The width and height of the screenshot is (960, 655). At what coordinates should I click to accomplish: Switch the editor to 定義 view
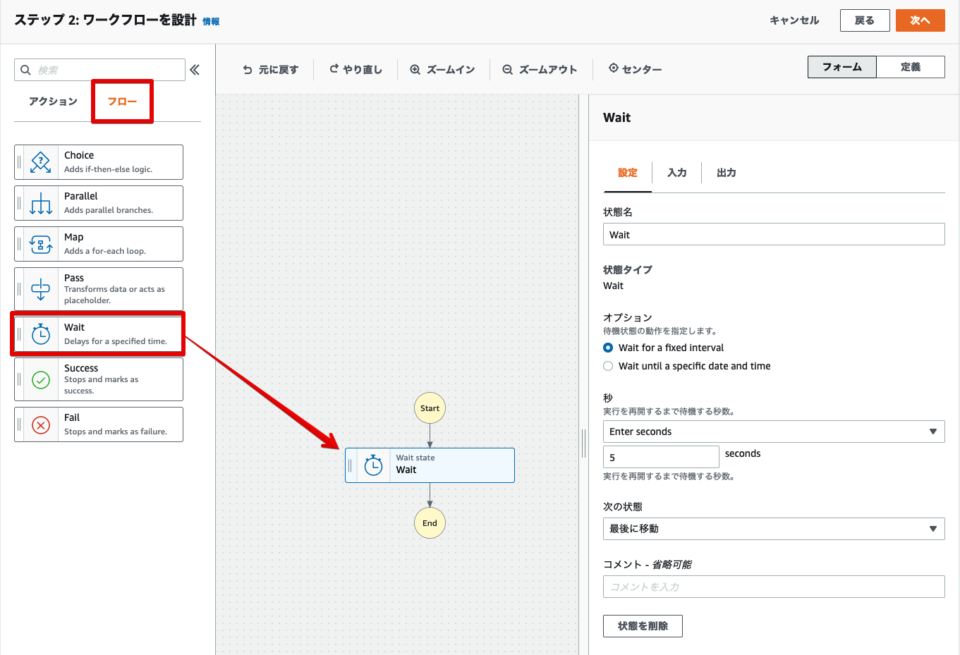pos(911,67)
